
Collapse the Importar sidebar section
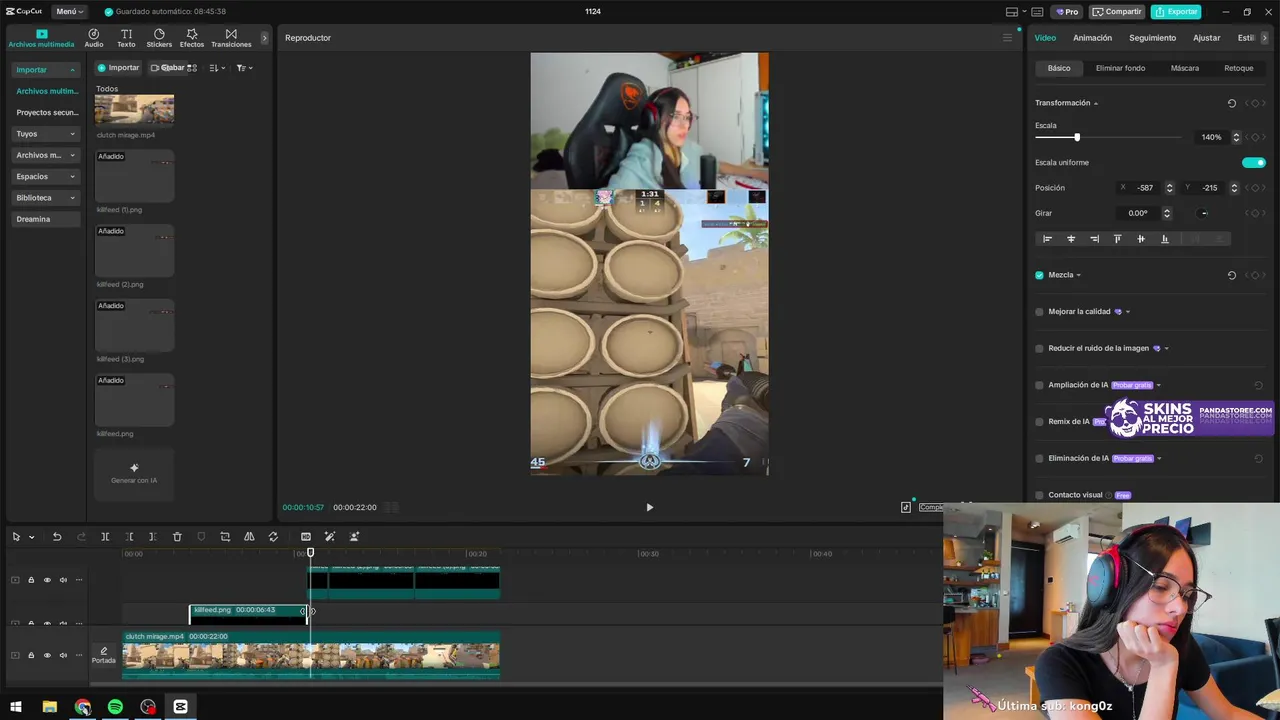click(x=72, y=70)
